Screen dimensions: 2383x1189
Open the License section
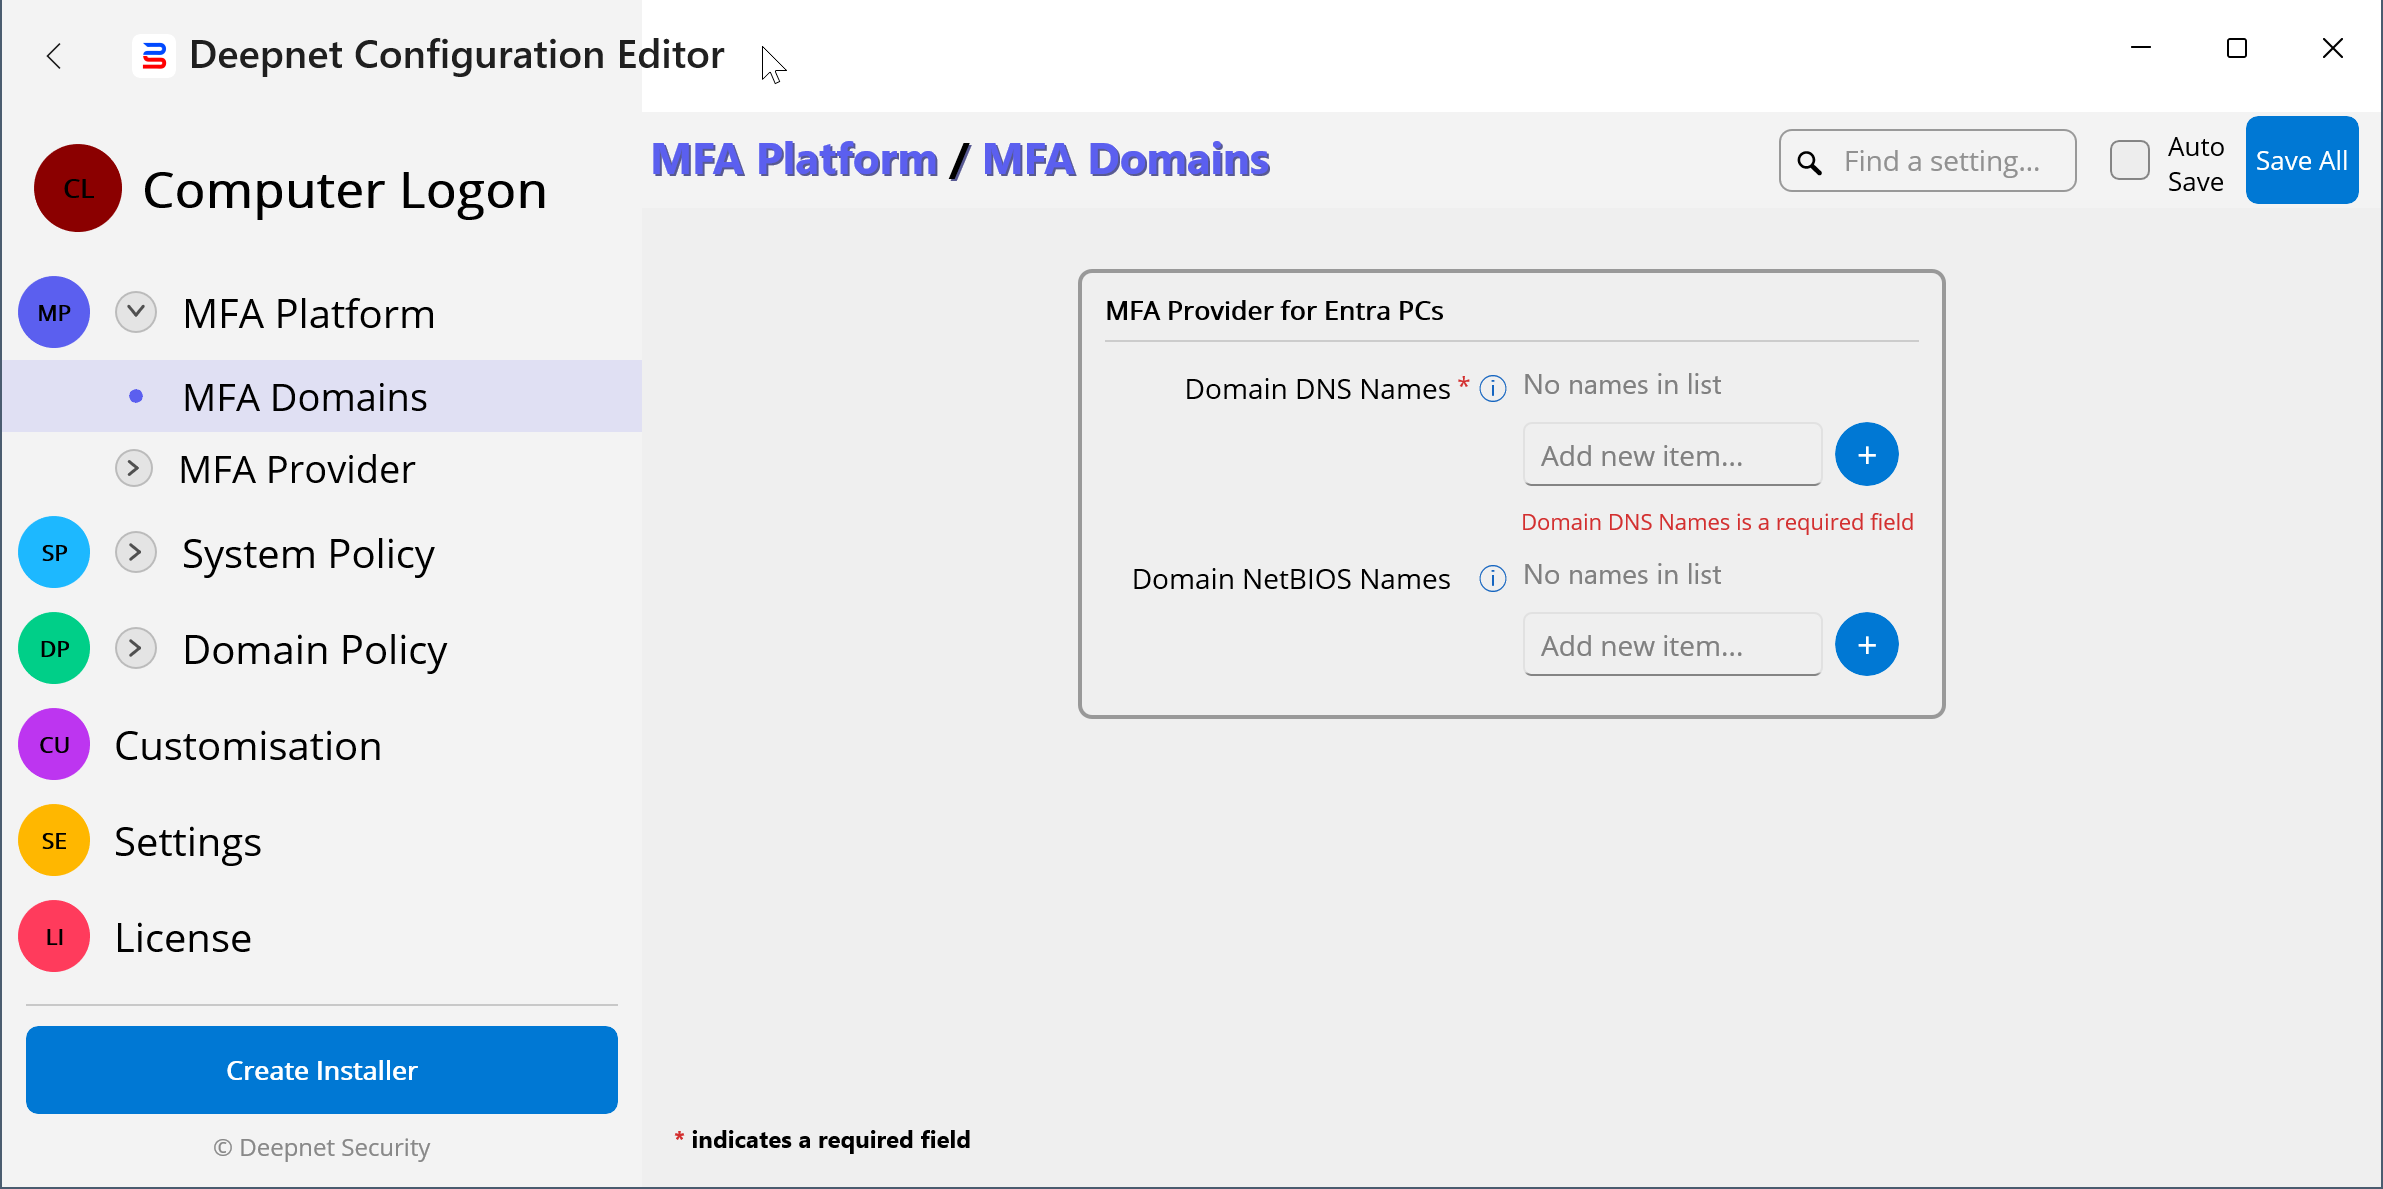(x=183, y=938)
